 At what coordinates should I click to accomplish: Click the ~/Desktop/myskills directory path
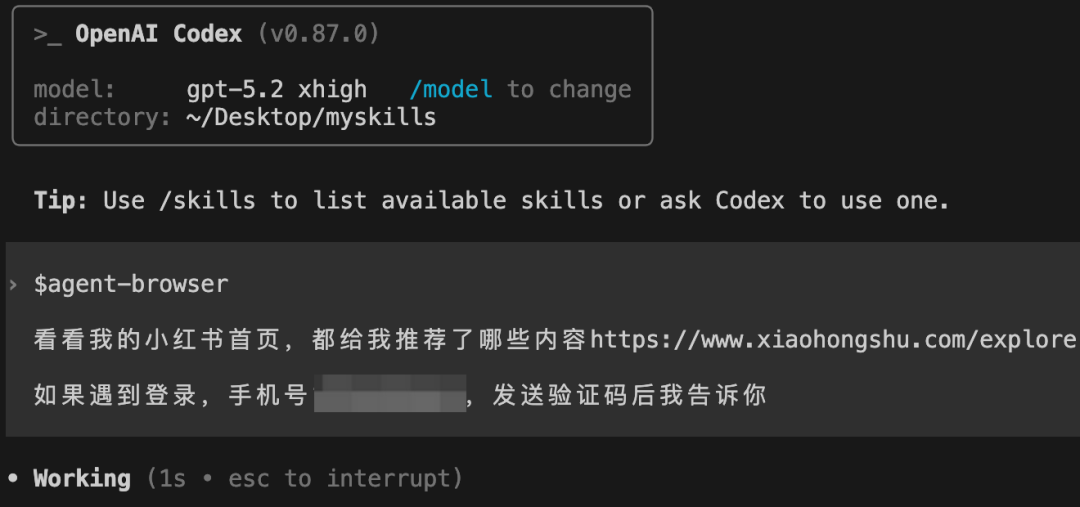tap(311, 117)
